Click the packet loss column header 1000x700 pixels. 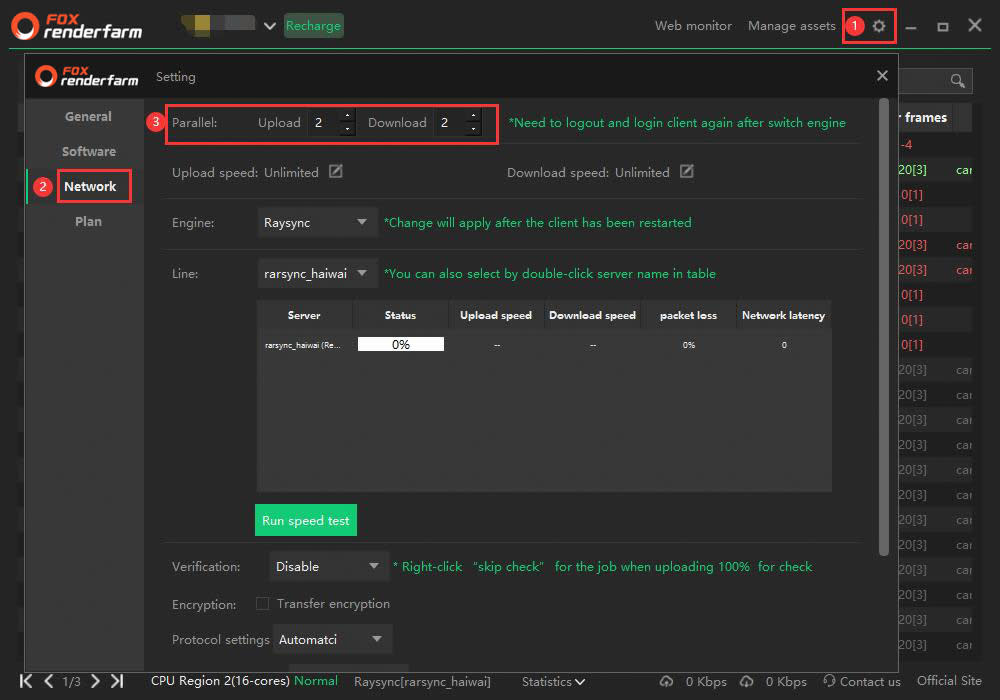pyautogui.click(x=688, y=315)
